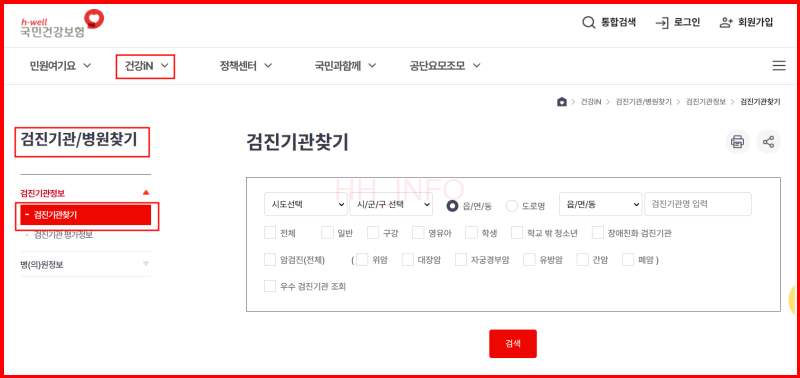
Task: Check the 일반 checkbox
Action: (327, 233)
